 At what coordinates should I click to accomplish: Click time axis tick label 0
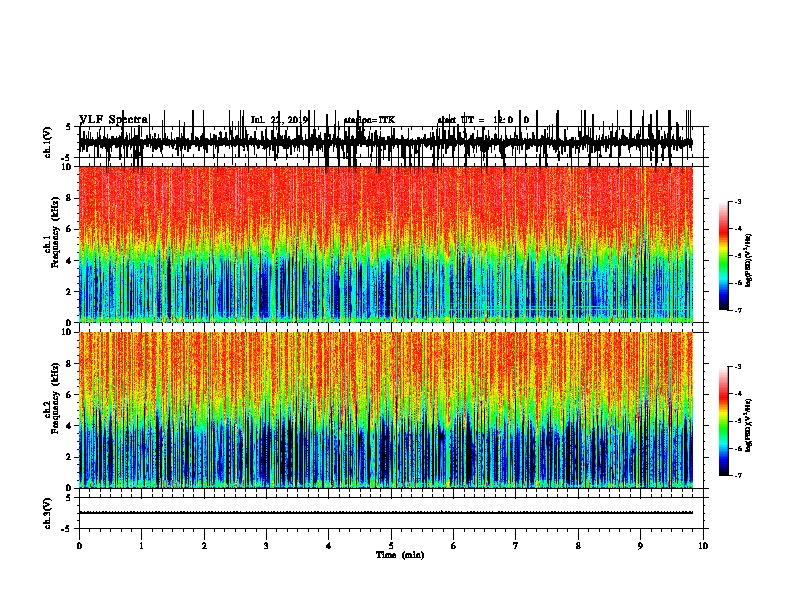point(79,546)
